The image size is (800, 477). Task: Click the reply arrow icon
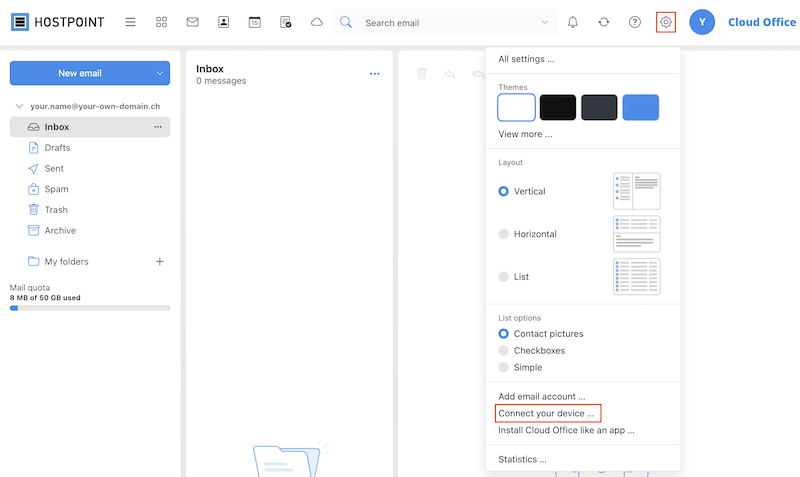[449, 74]
